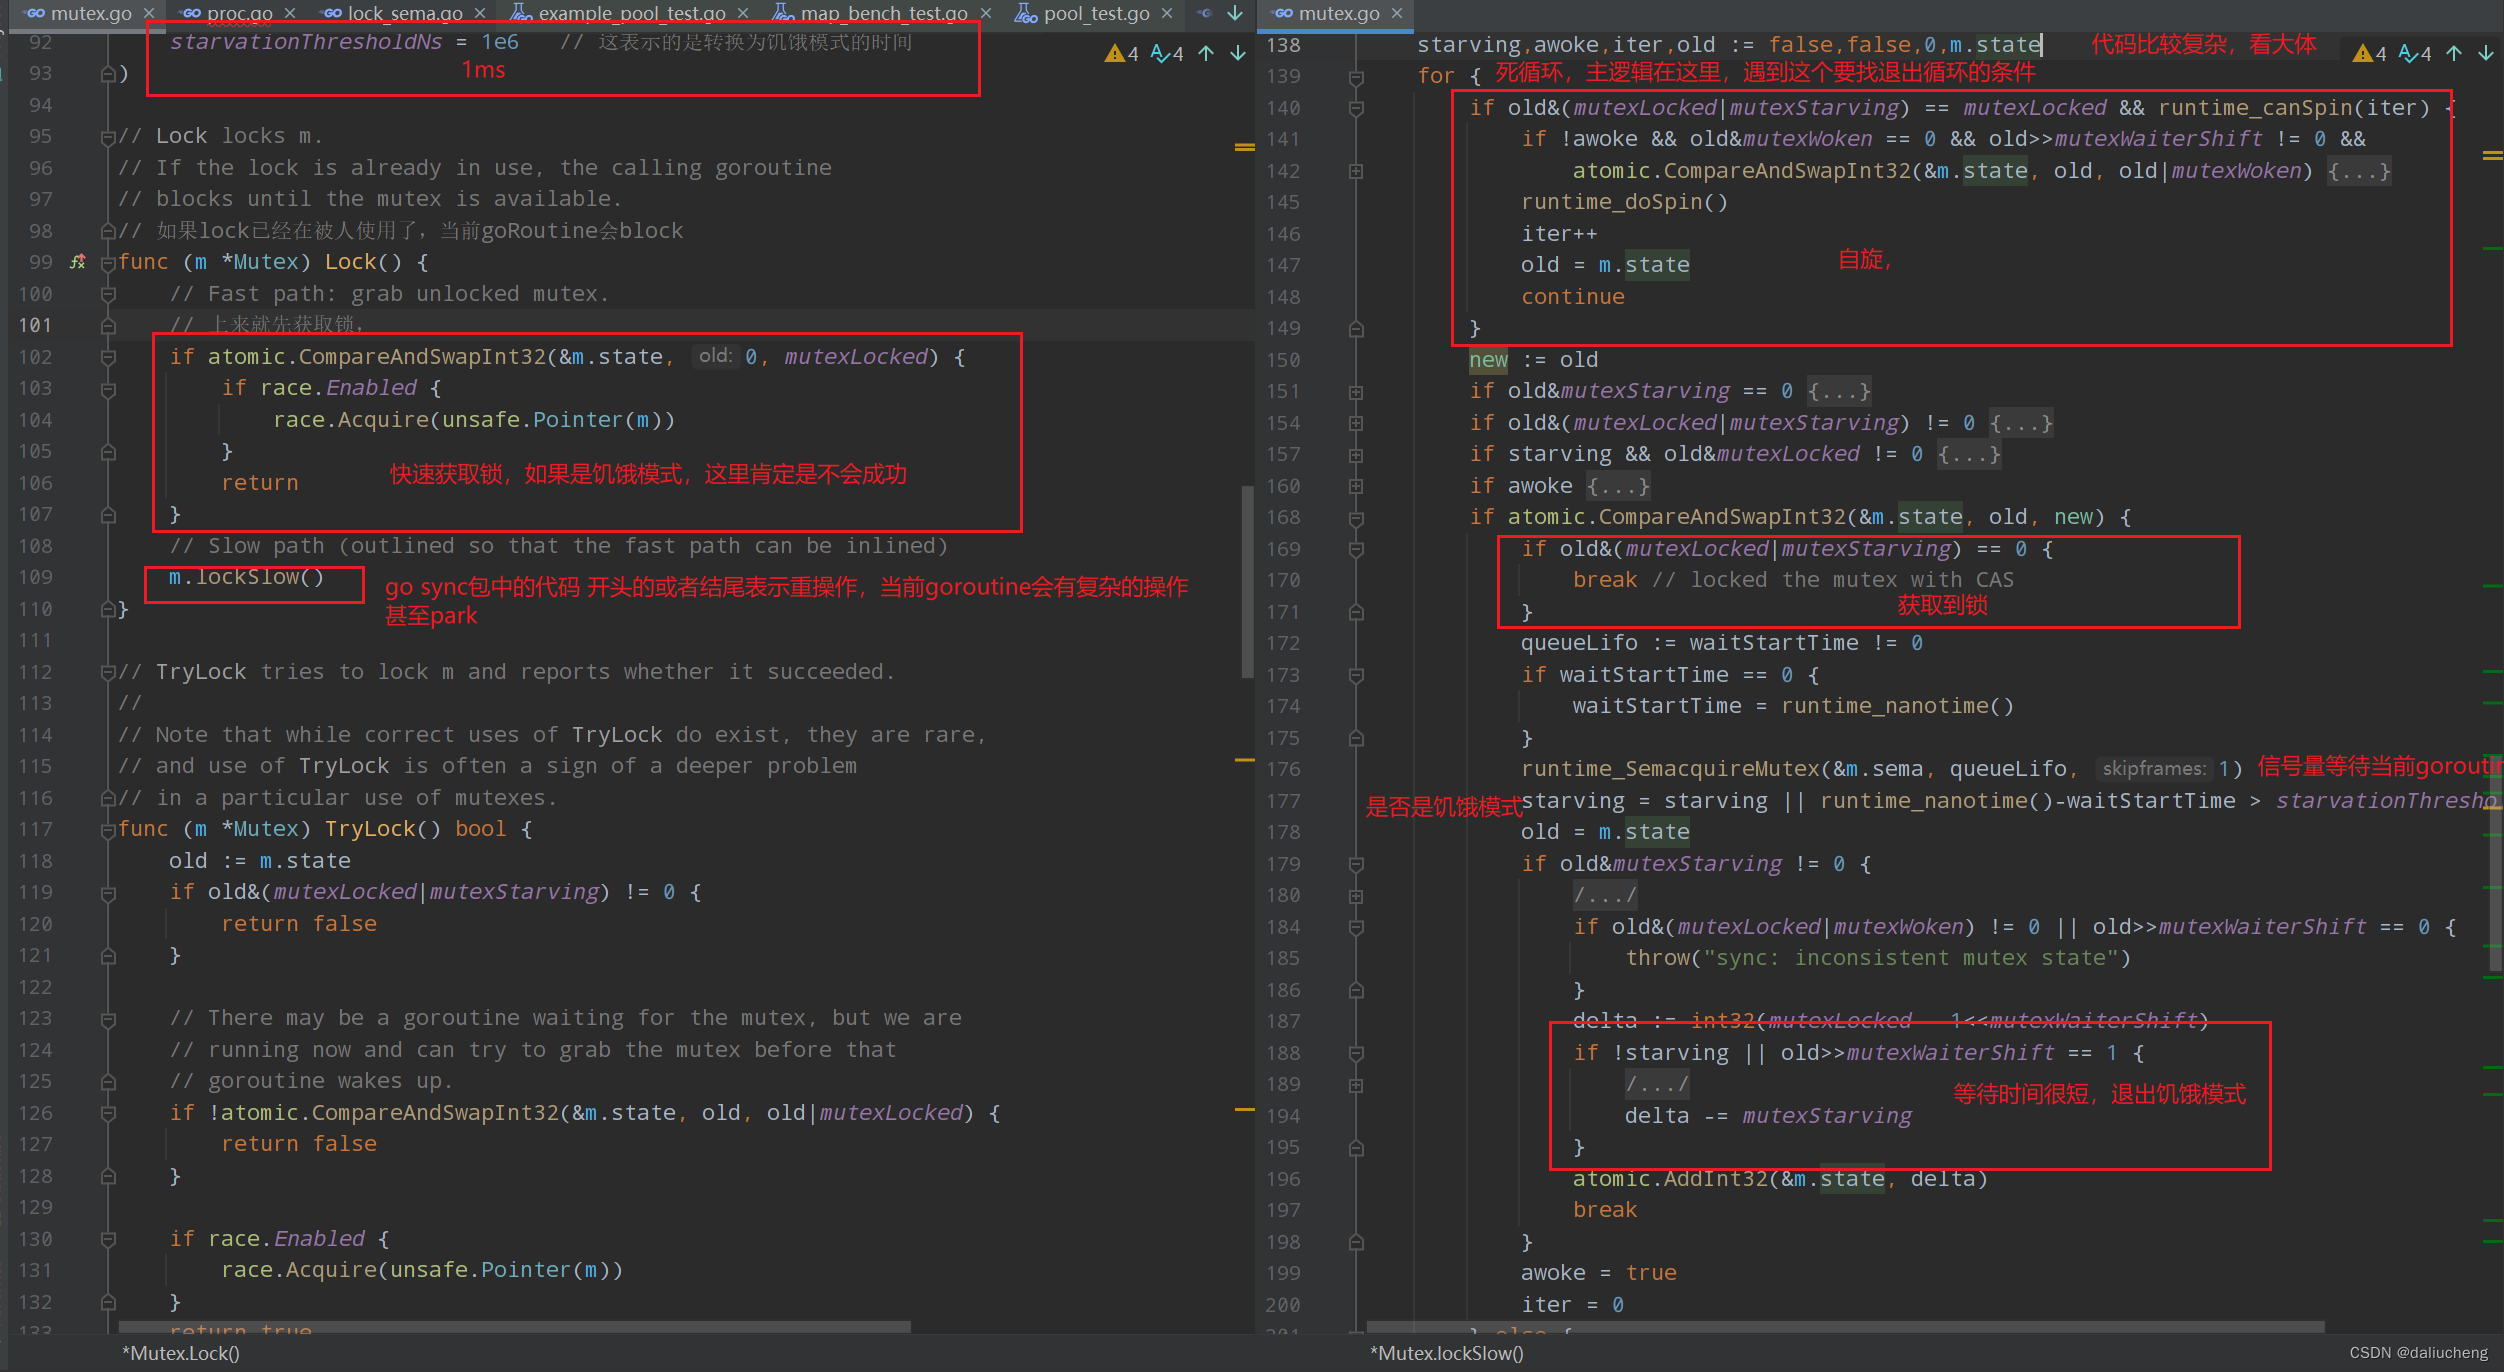2504x1372 pixels.
Task: Click the yellow warning stripe mark near line 126
Action: pyautogui.click(x=1244, y=1109)
